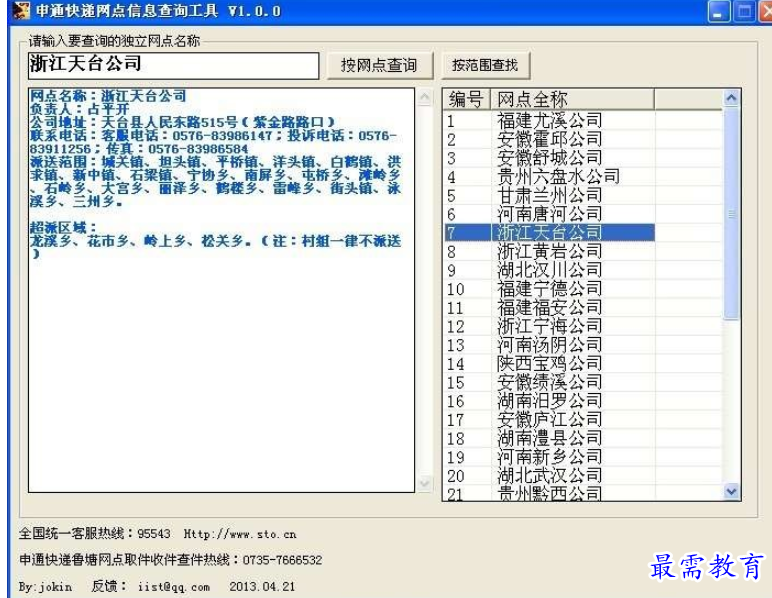Click the list scrollbar up arrow
772x598 pixels.
(732, 98)
